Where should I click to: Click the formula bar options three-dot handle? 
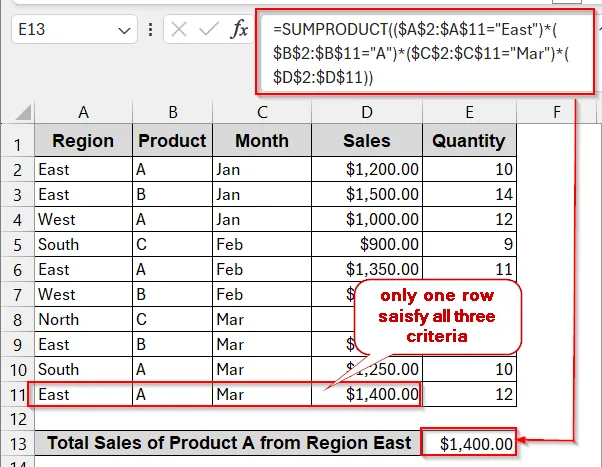150,29
